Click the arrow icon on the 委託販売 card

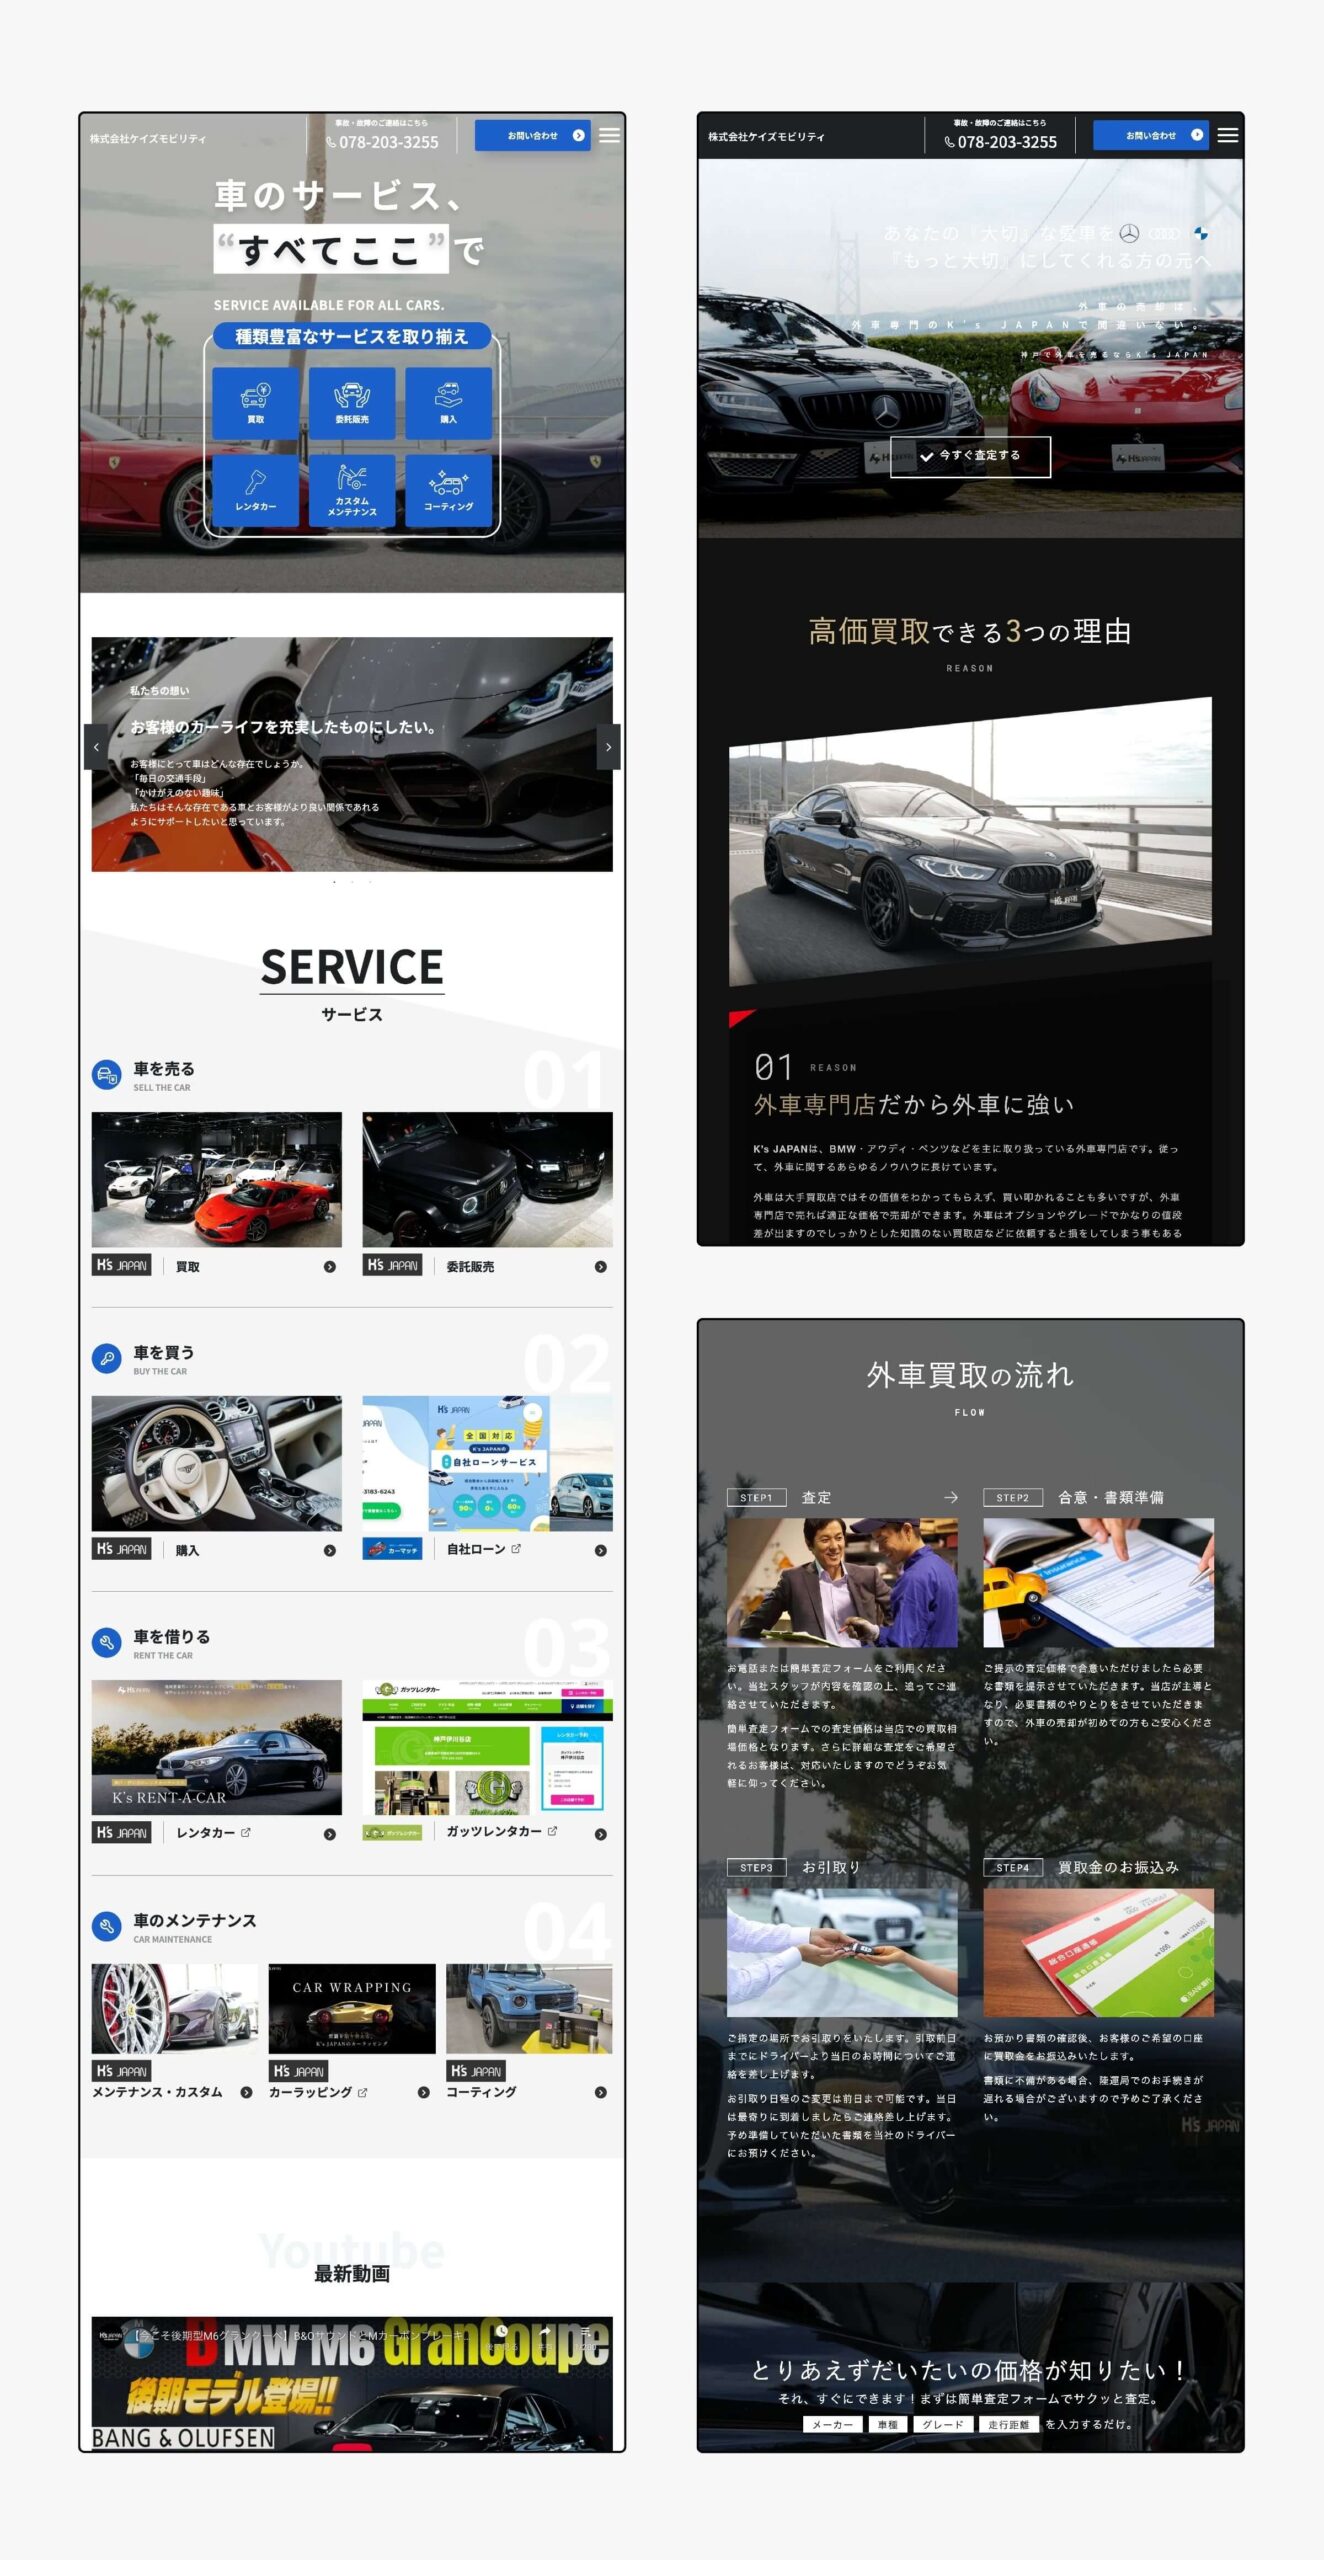[600, 1267]
